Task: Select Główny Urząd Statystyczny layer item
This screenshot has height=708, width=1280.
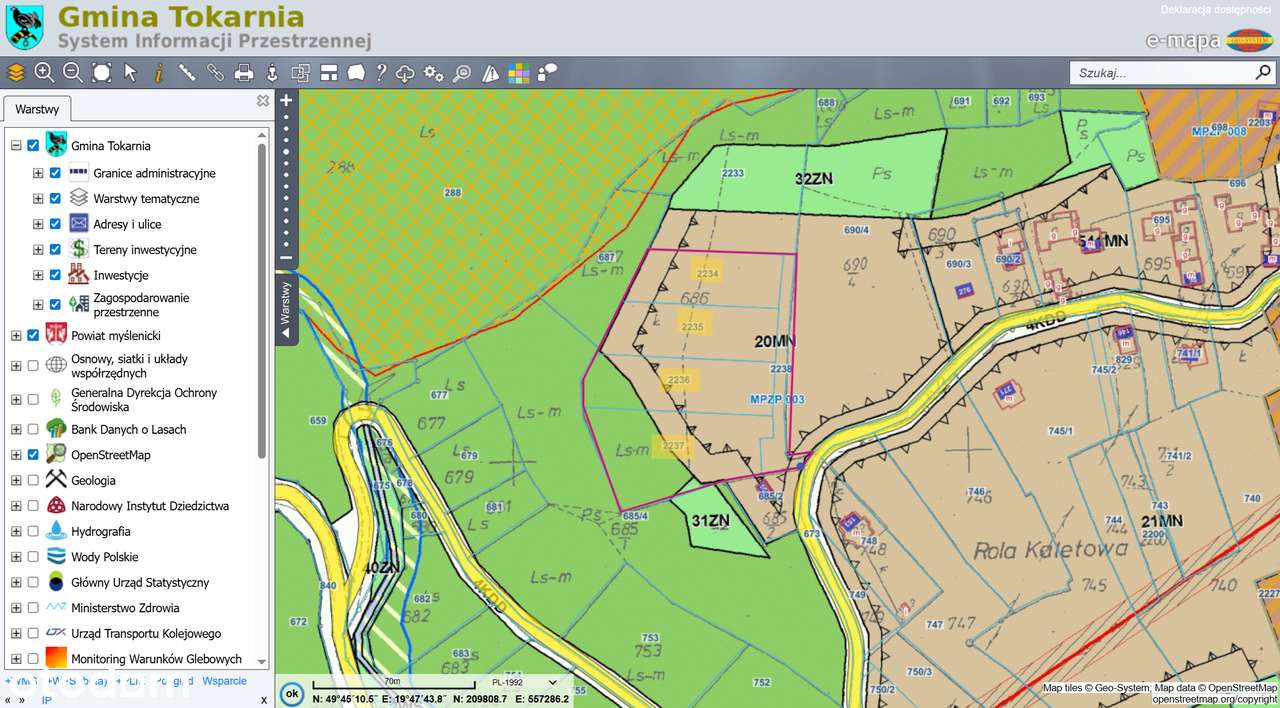Action: [x=140, y=582]
